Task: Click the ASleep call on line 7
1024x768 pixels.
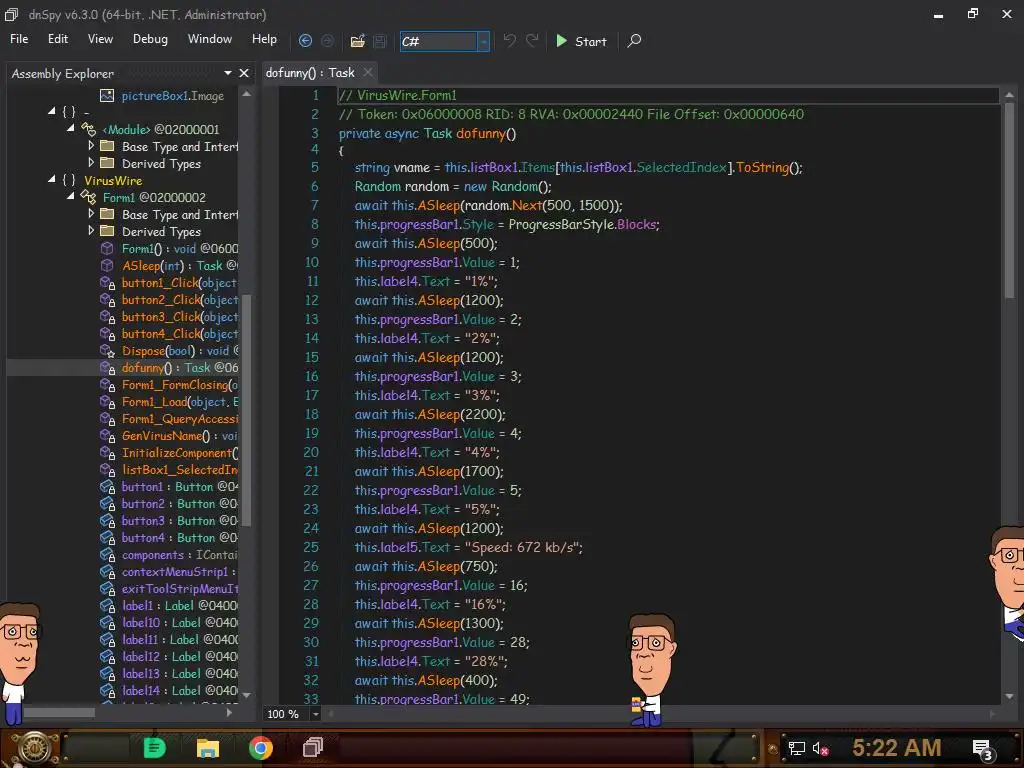Action: pos(439,205)
